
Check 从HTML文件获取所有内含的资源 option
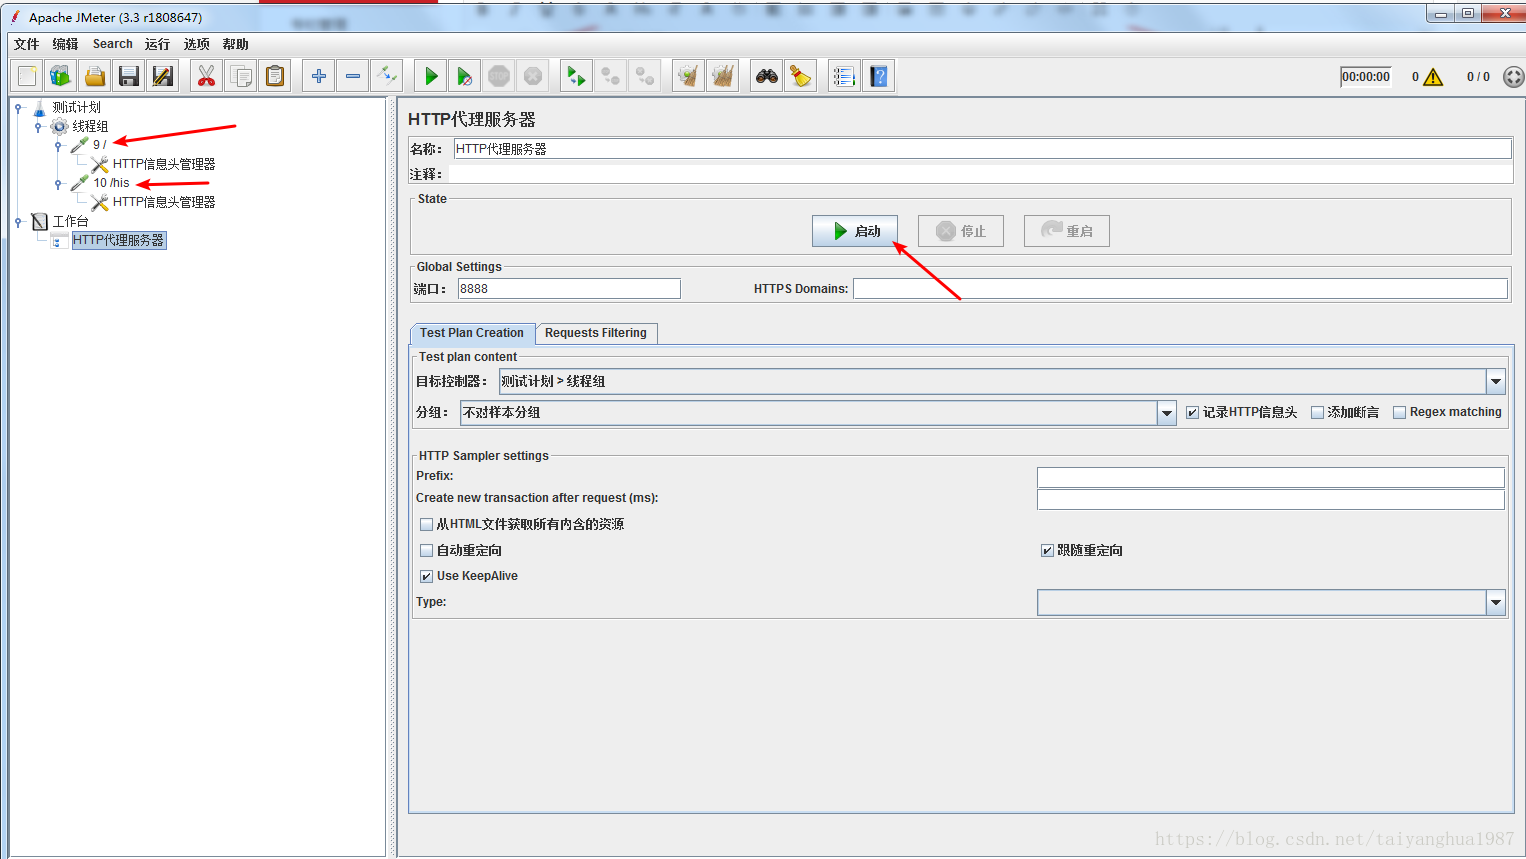pyautogui.click(x=427, y=524)
